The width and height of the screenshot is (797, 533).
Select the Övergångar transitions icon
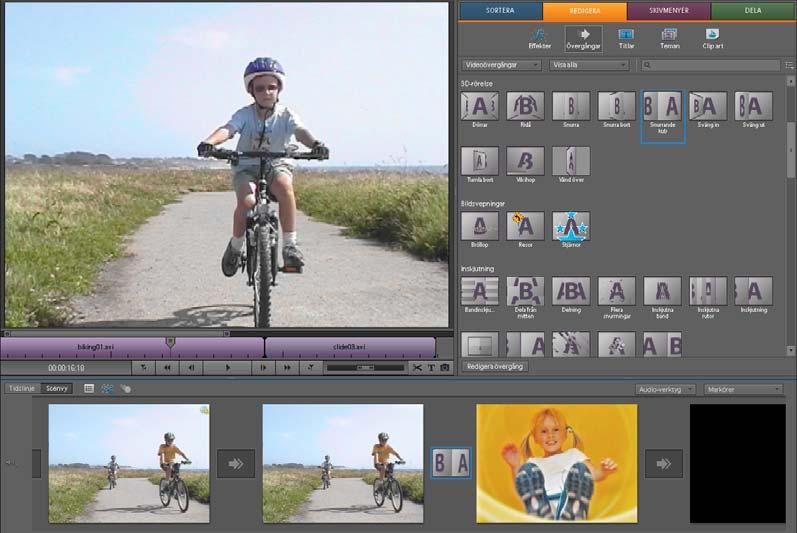583,39
